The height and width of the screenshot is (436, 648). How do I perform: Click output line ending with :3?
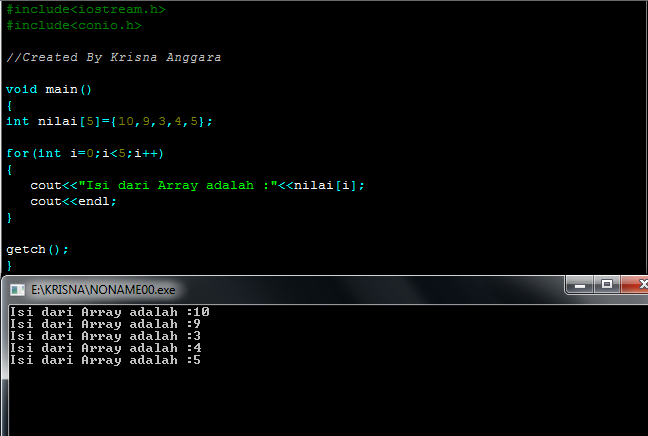click(105, 336)
